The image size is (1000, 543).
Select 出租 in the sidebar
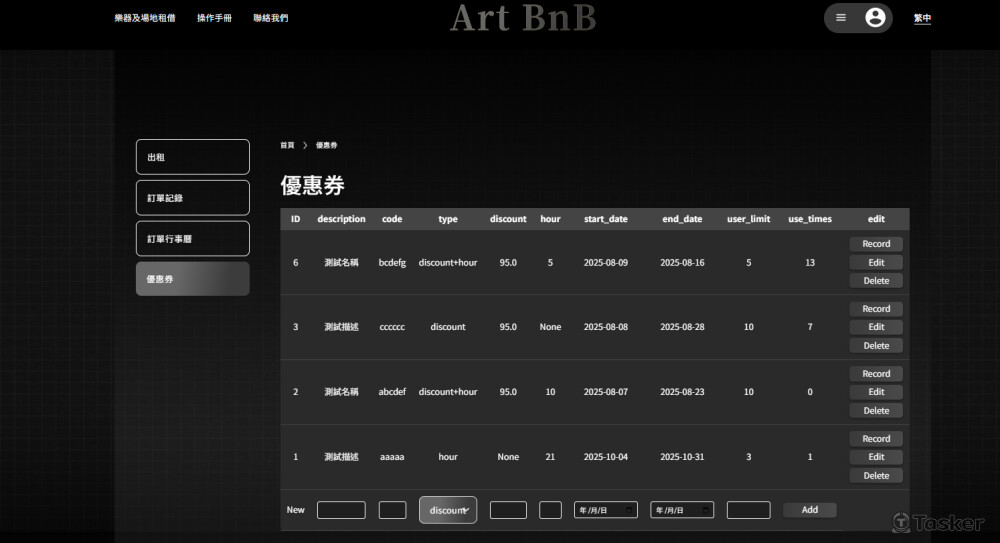pos(193,157)
